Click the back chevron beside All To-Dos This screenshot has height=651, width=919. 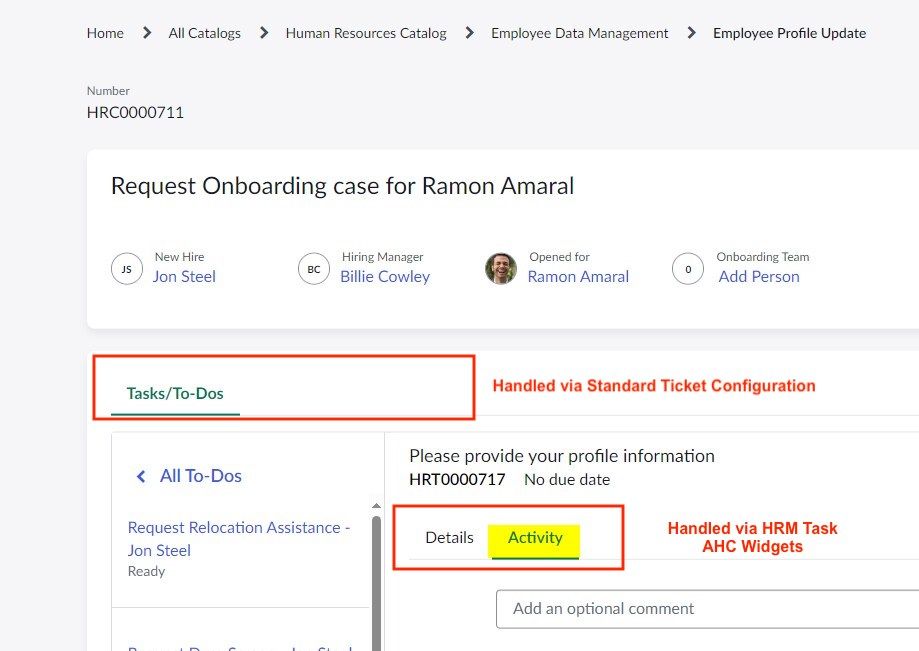[141, 476]
